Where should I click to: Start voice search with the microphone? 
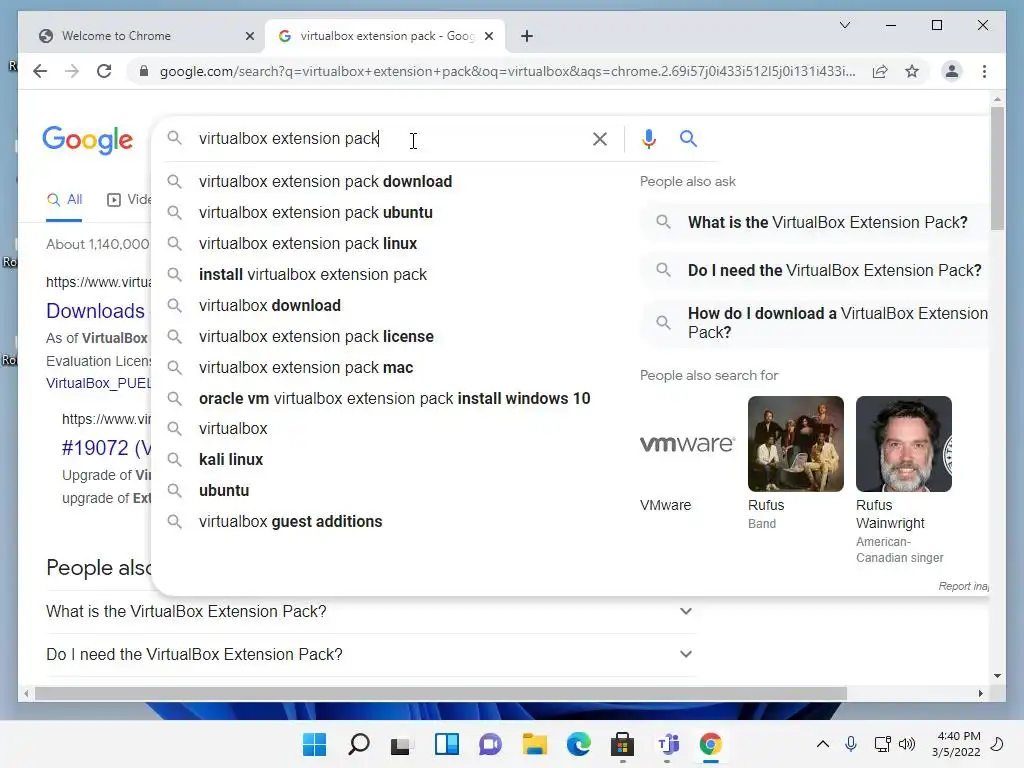pos(648,139)
